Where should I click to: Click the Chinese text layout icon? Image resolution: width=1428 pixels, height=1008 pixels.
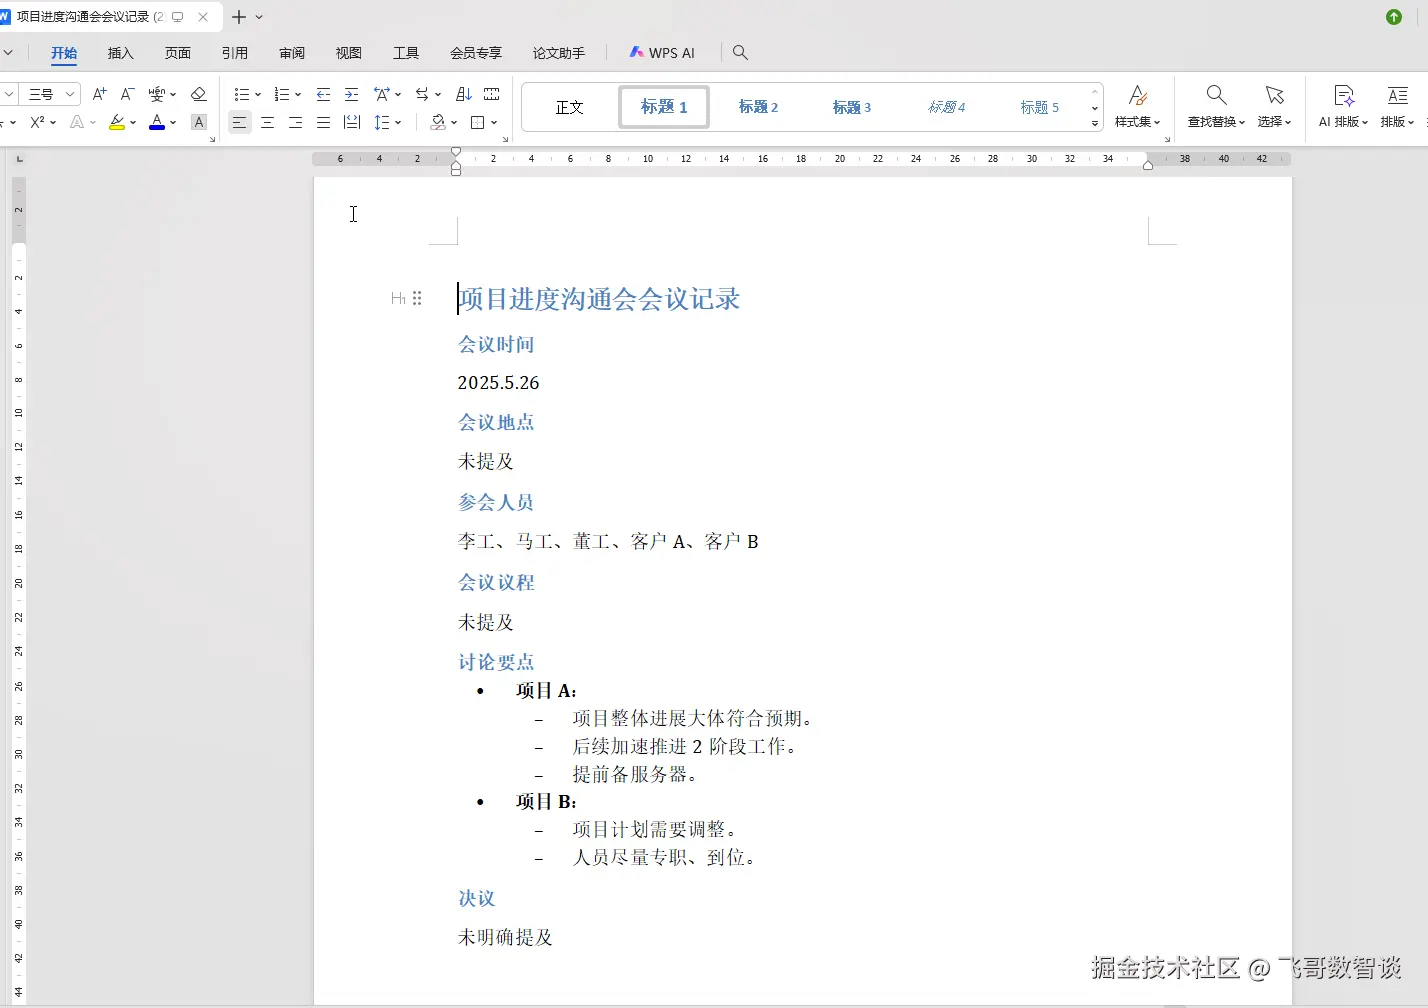382,94
